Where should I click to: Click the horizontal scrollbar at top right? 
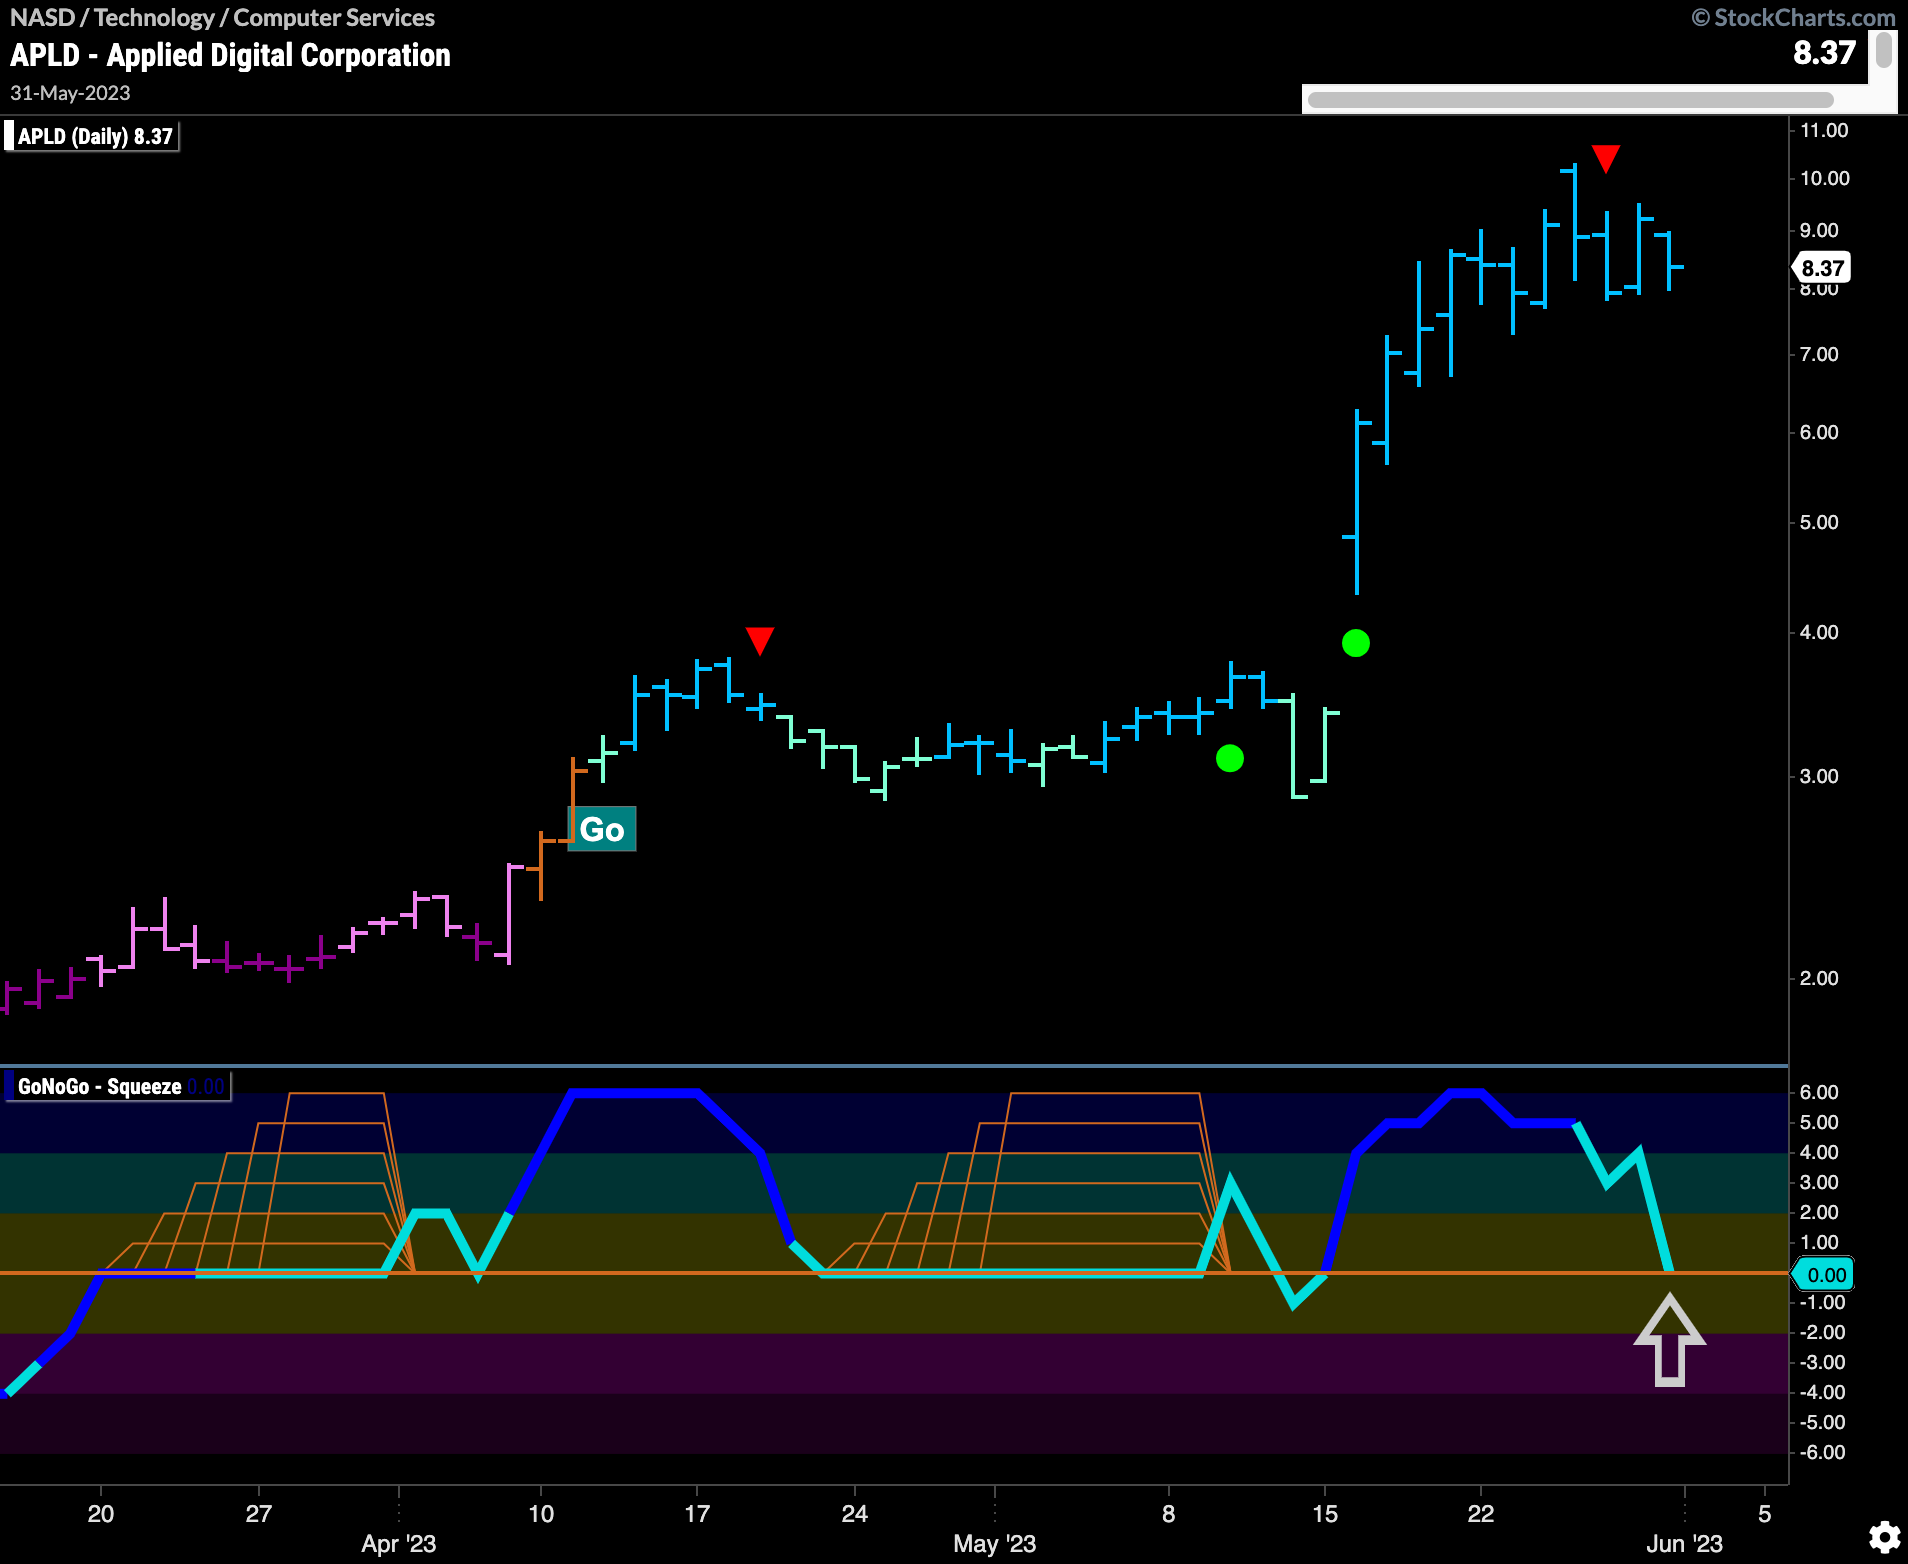1570,99
